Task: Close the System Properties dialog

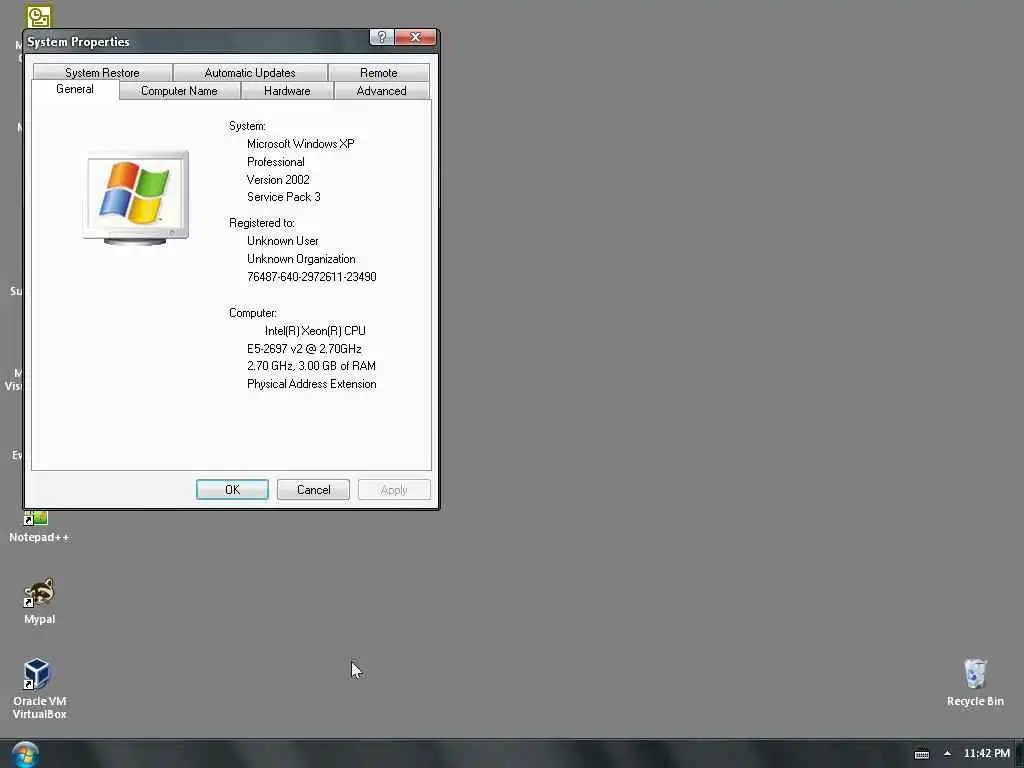Action: coord(415,37)
